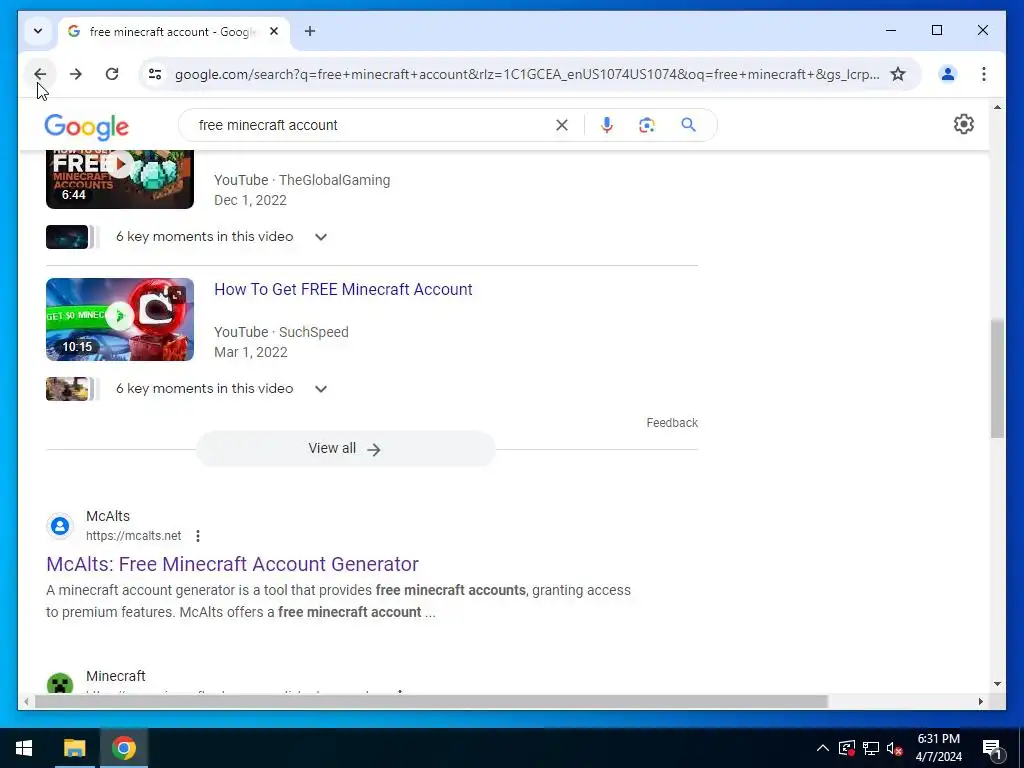This screenshot has width=1024, height=768.
Task: Click Chrome icon in taskbar
Action: click(x=123, y=748)
